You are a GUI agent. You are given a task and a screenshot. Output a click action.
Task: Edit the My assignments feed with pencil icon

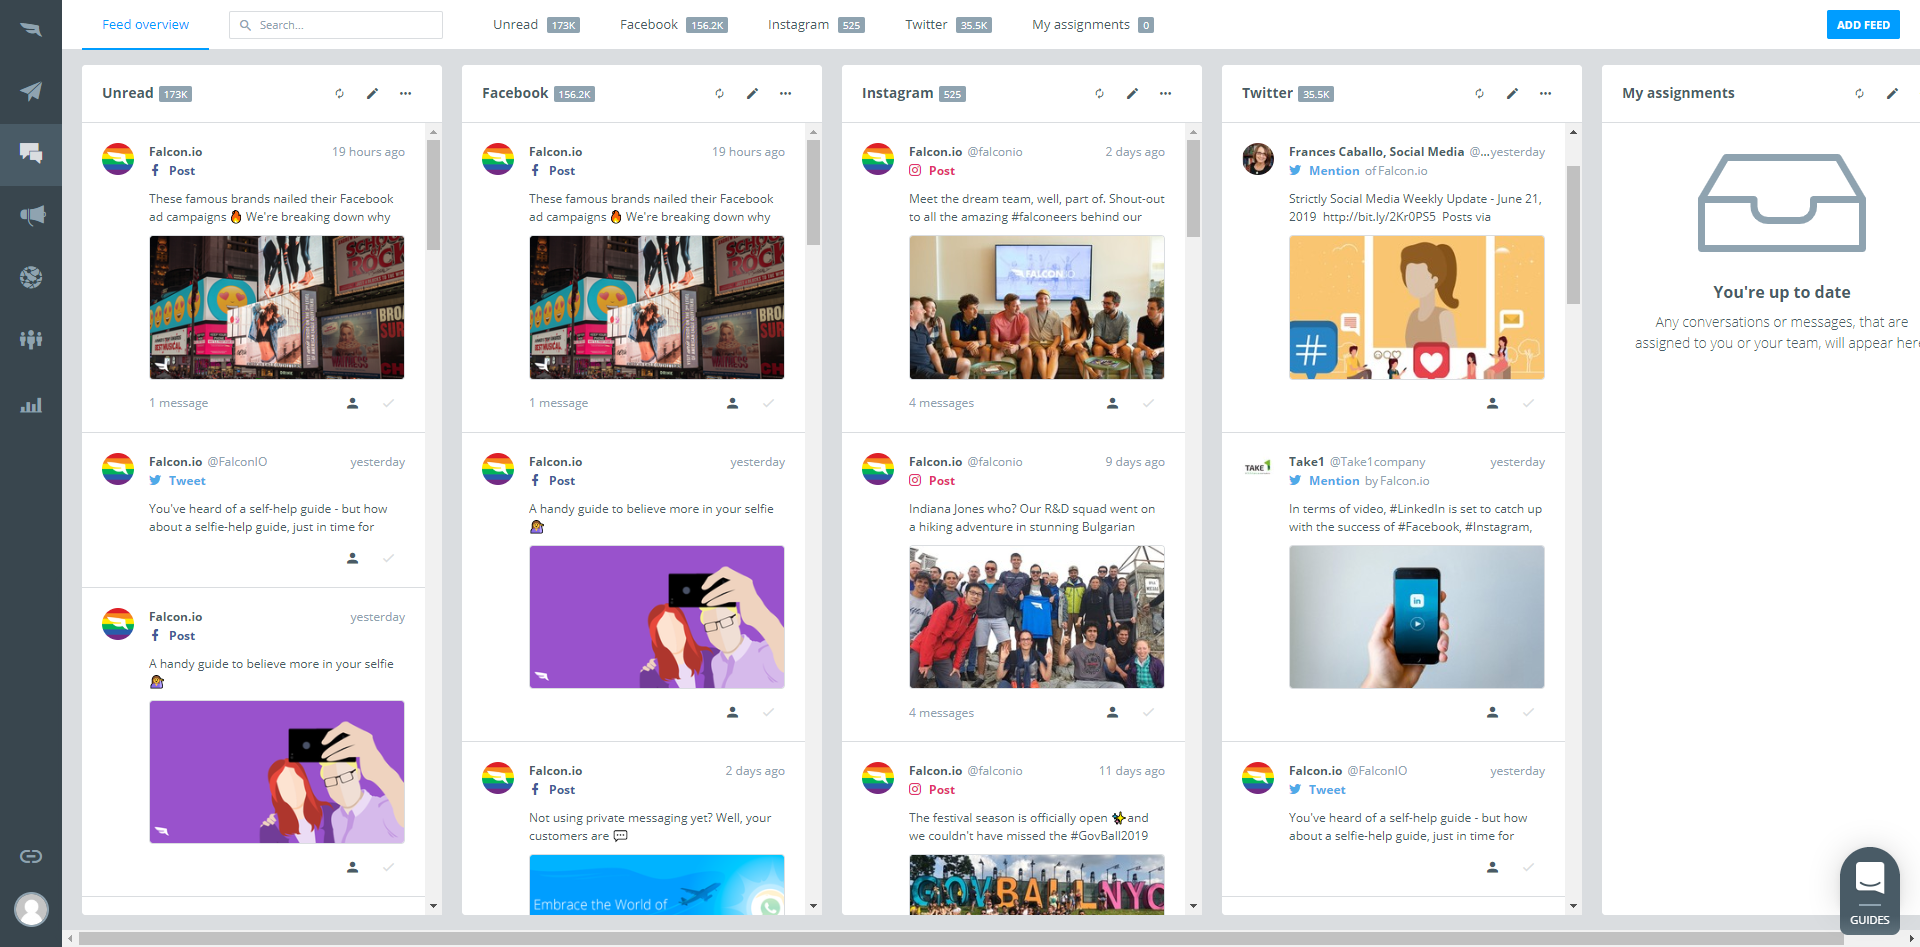pos(1892,93)
